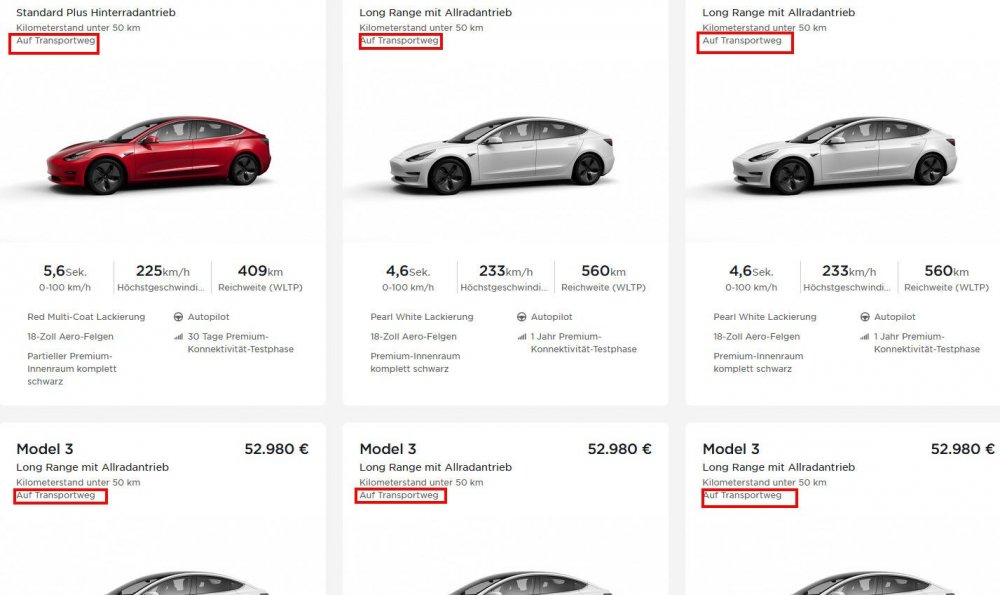1000x595 pixels.
Task: Select the 4,6 Sek. acceleration spec on middle card
Action: point(410,276)
